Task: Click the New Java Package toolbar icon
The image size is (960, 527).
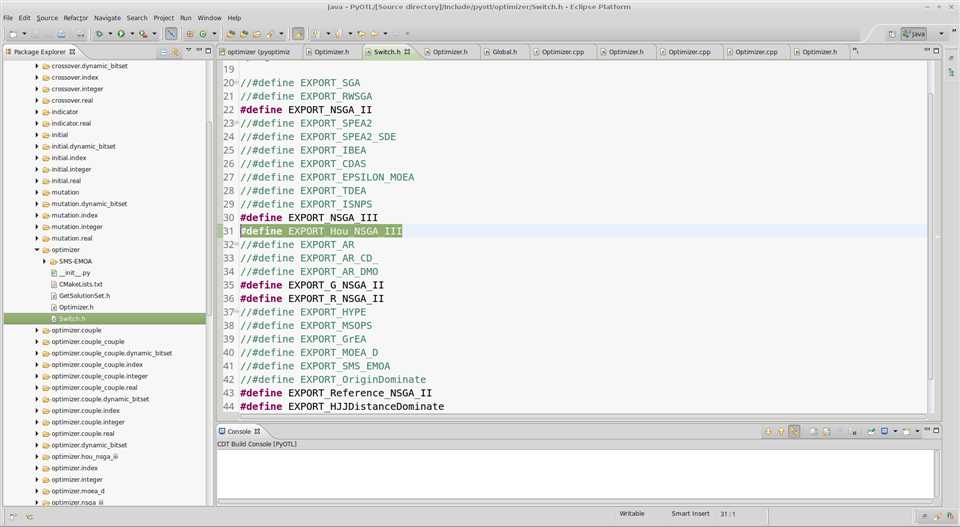Action: 190,34
